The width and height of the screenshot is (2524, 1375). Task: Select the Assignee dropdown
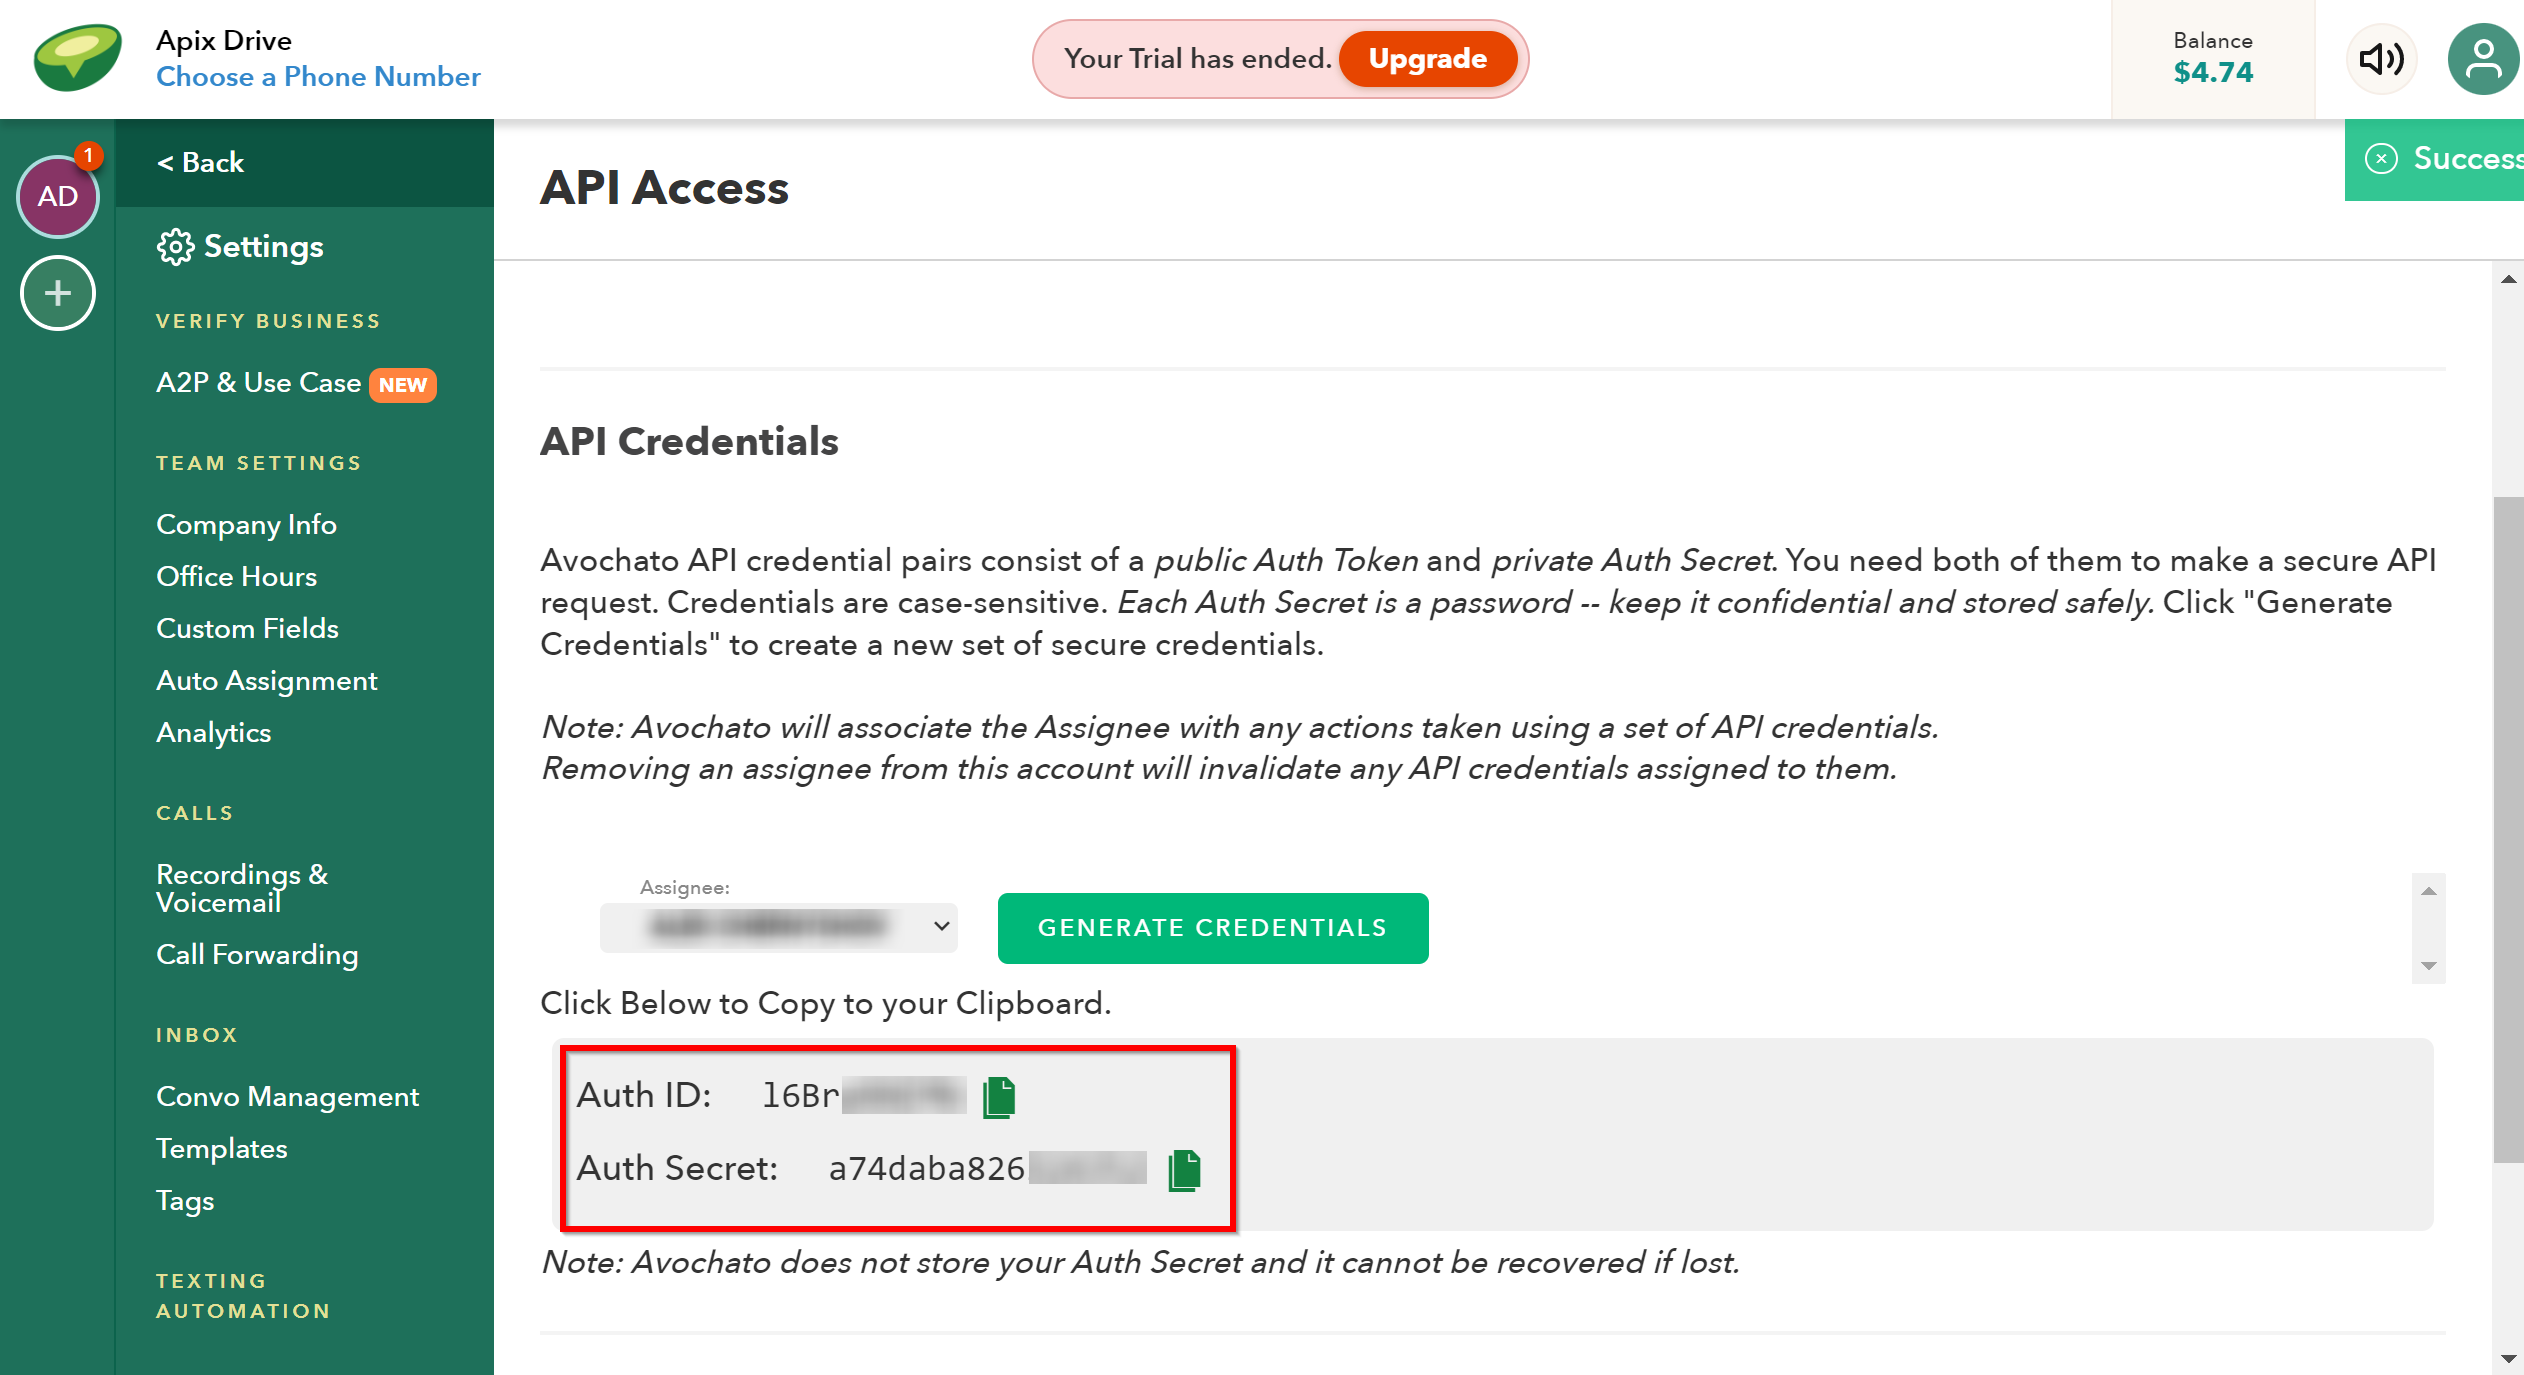(x=780, y=926)
